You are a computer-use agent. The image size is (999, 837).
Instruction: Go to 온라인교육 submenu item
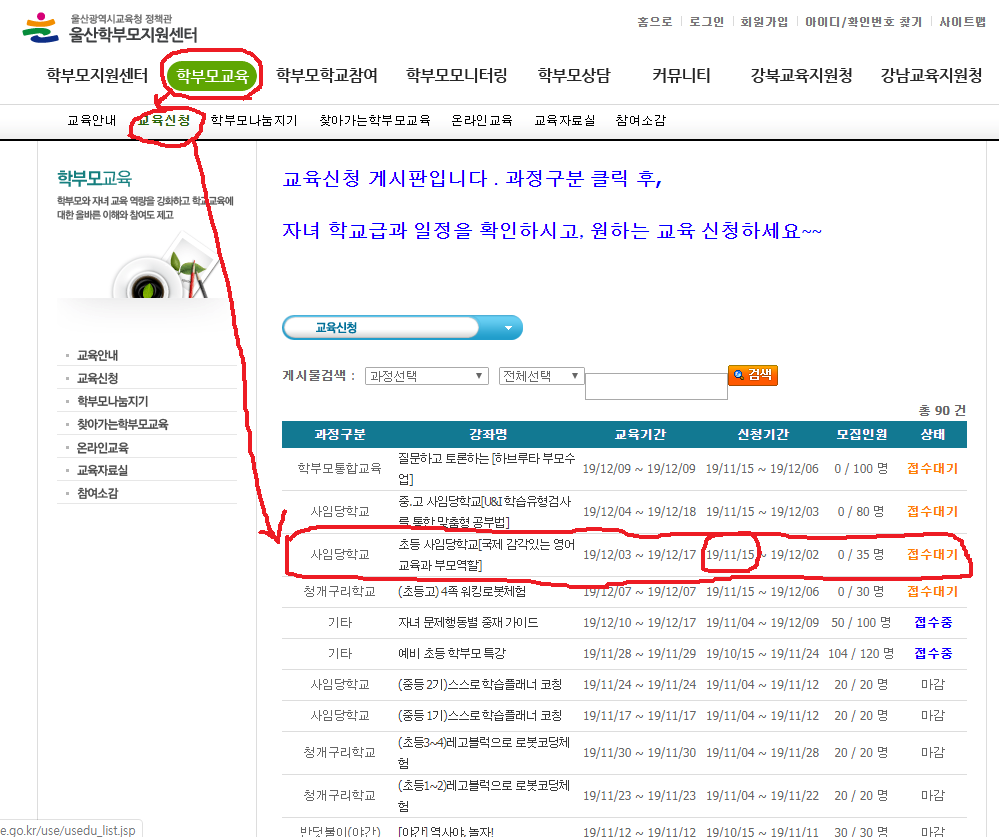(481, 120)
